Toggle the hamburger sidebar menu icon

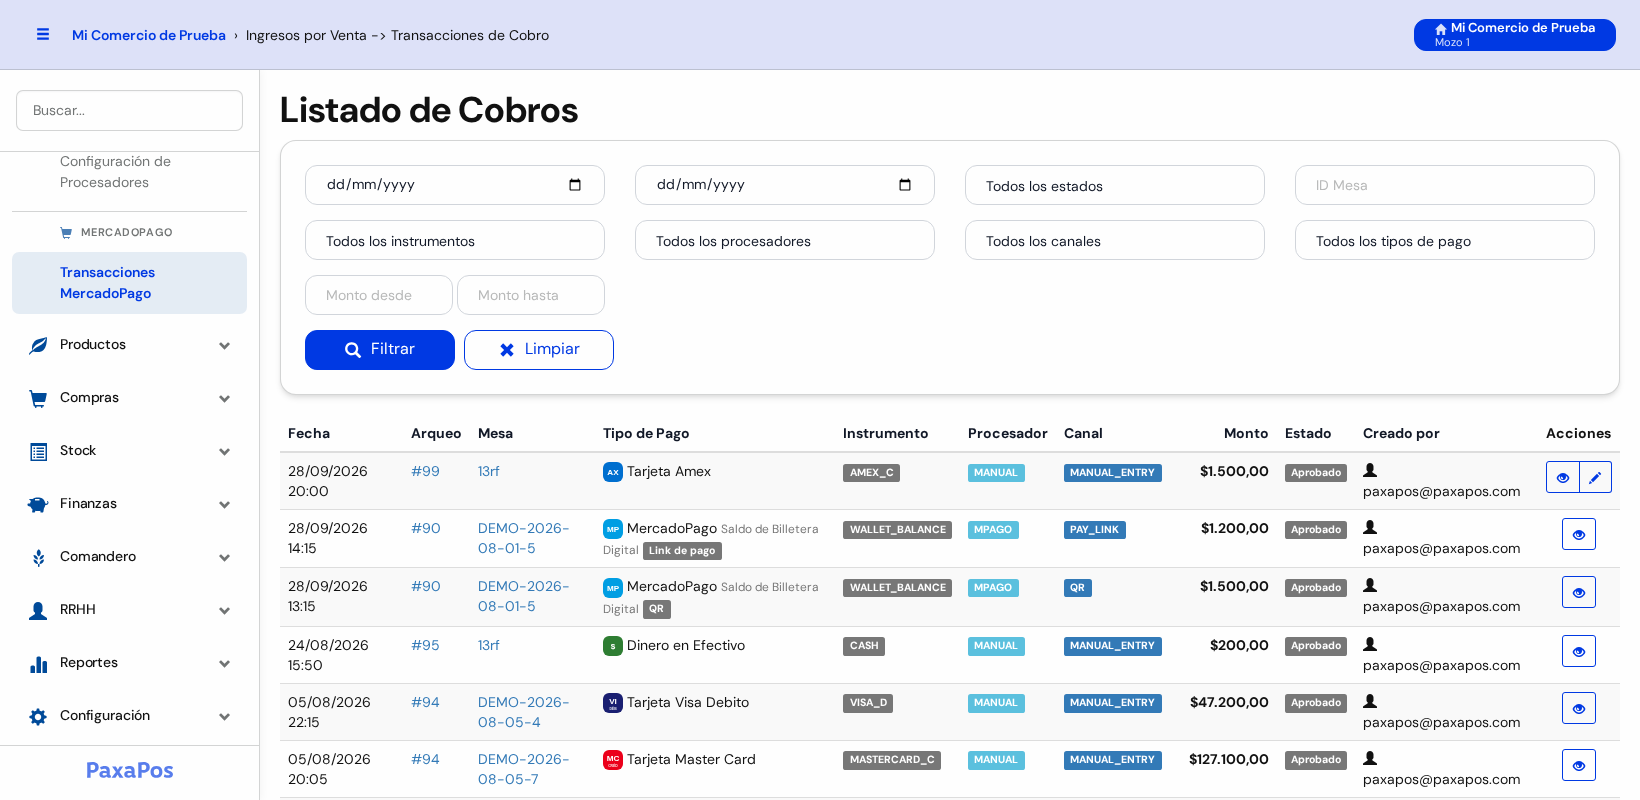point(43,34)
